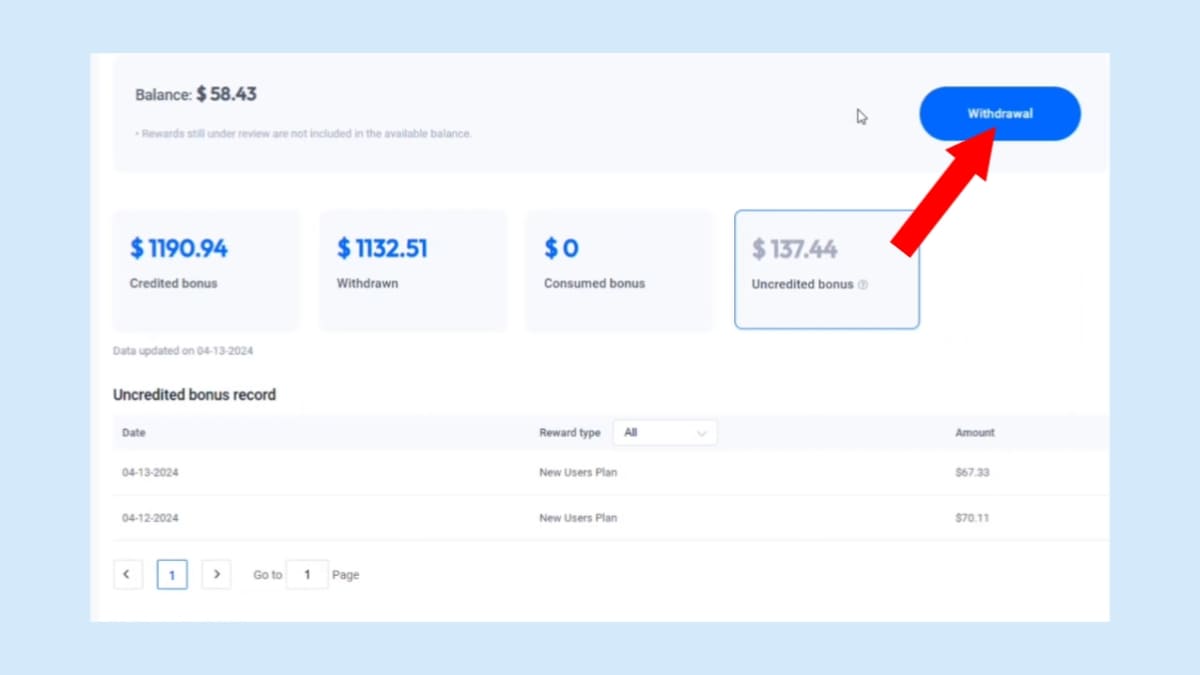The height and width of the screenshot is (675, 1200).
Task: Click the Go to page input field
Action: point(307,575)
